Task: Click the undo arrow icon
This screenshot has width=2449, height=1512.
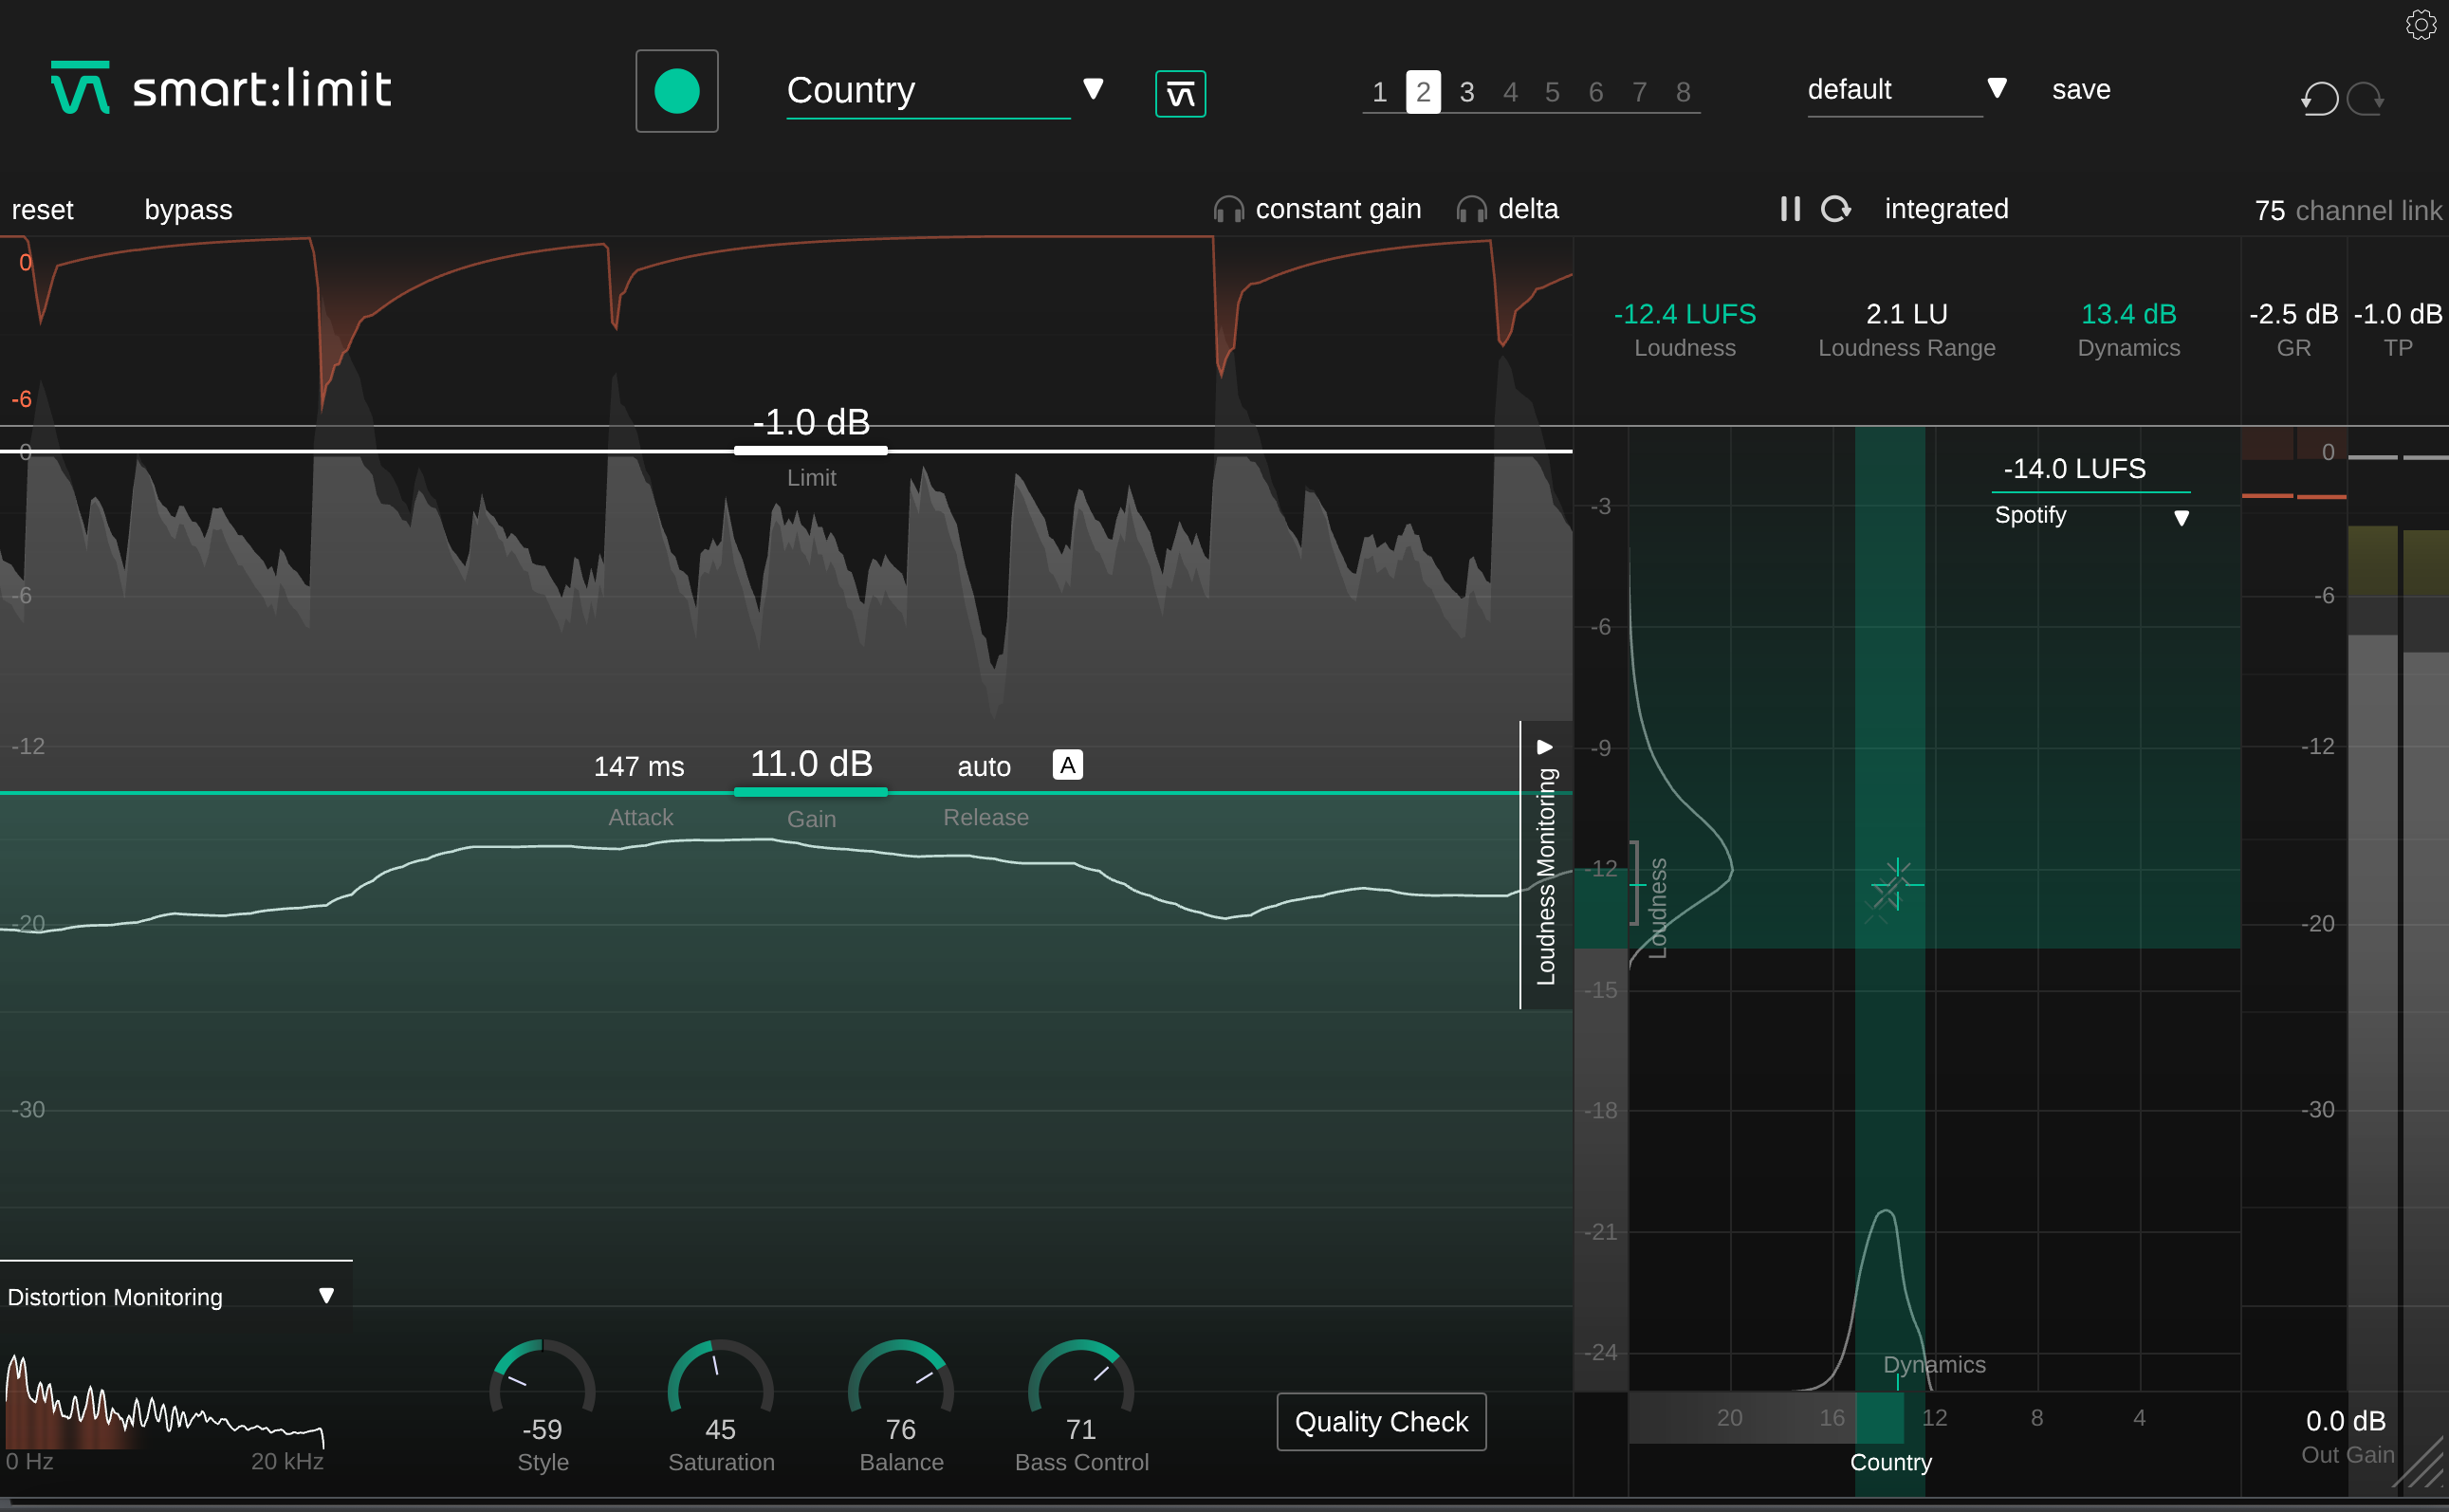Action: (2319, 99)
